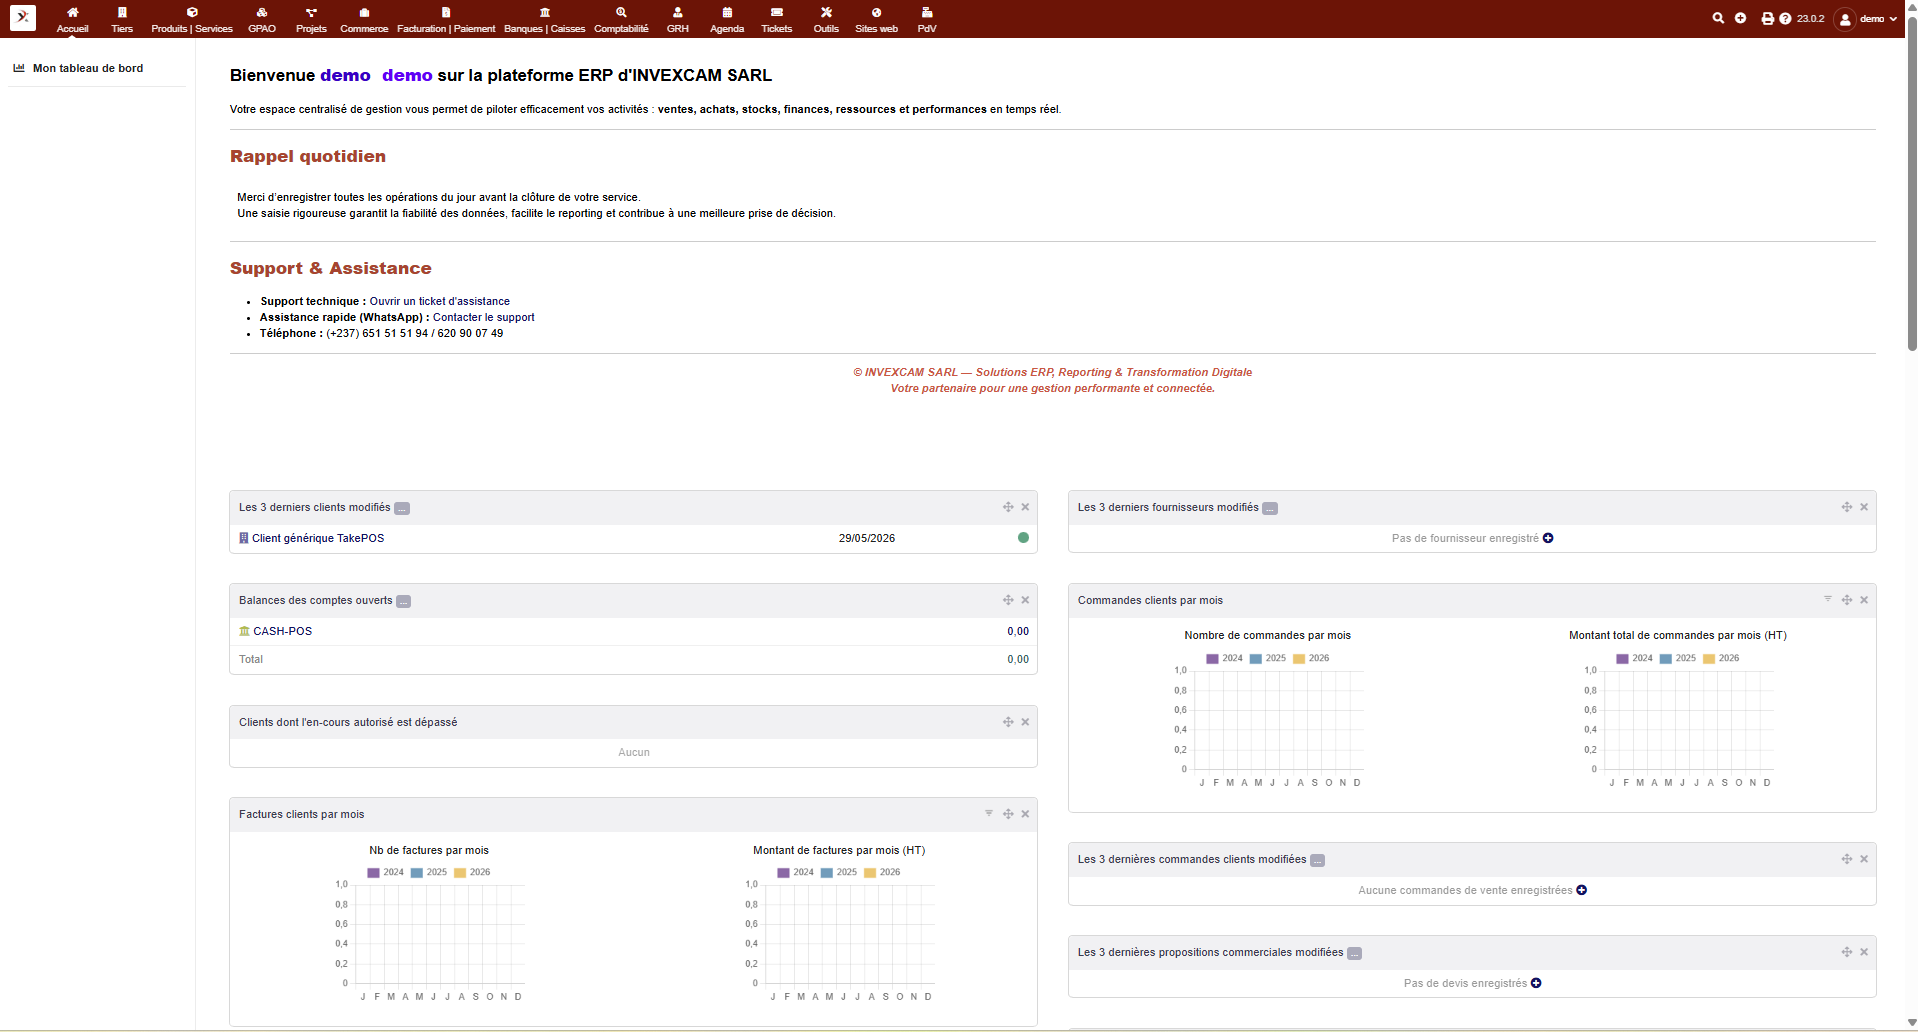The image size is (1918, 1032).
Task: Click plus icon next to Pas de devis enregistrés
Action: (x=1536, y=983)
